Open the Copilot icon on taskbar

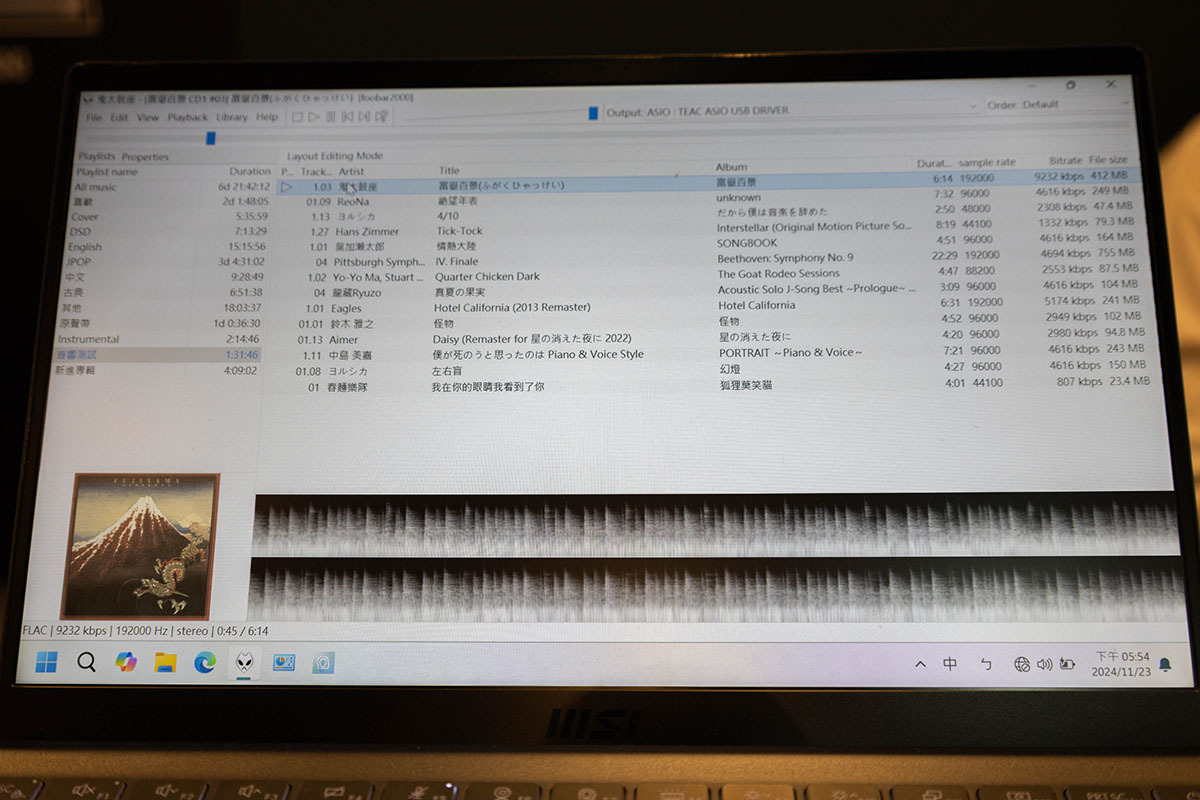click(x=126, y=662)
